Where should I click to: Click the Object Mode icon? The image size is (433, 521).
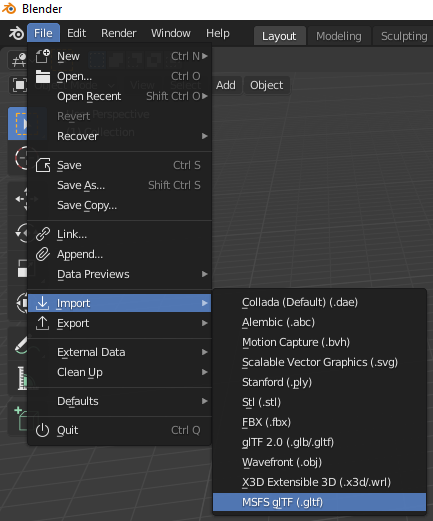click(19, 85)
